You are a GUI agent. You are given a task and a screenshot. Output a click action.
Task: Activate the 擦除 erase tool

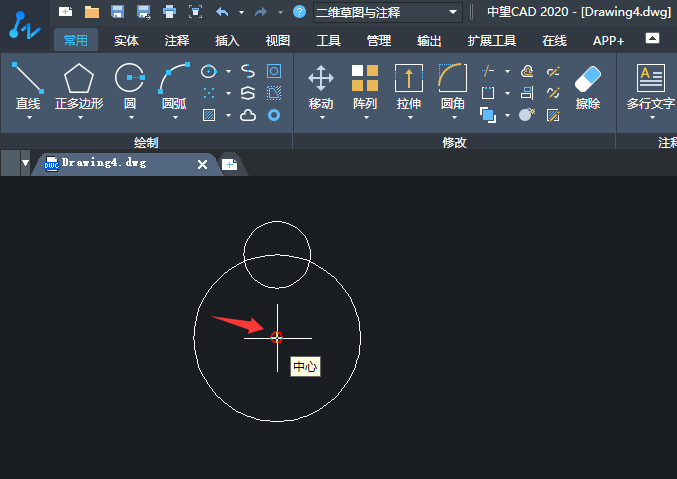[588, 86]
